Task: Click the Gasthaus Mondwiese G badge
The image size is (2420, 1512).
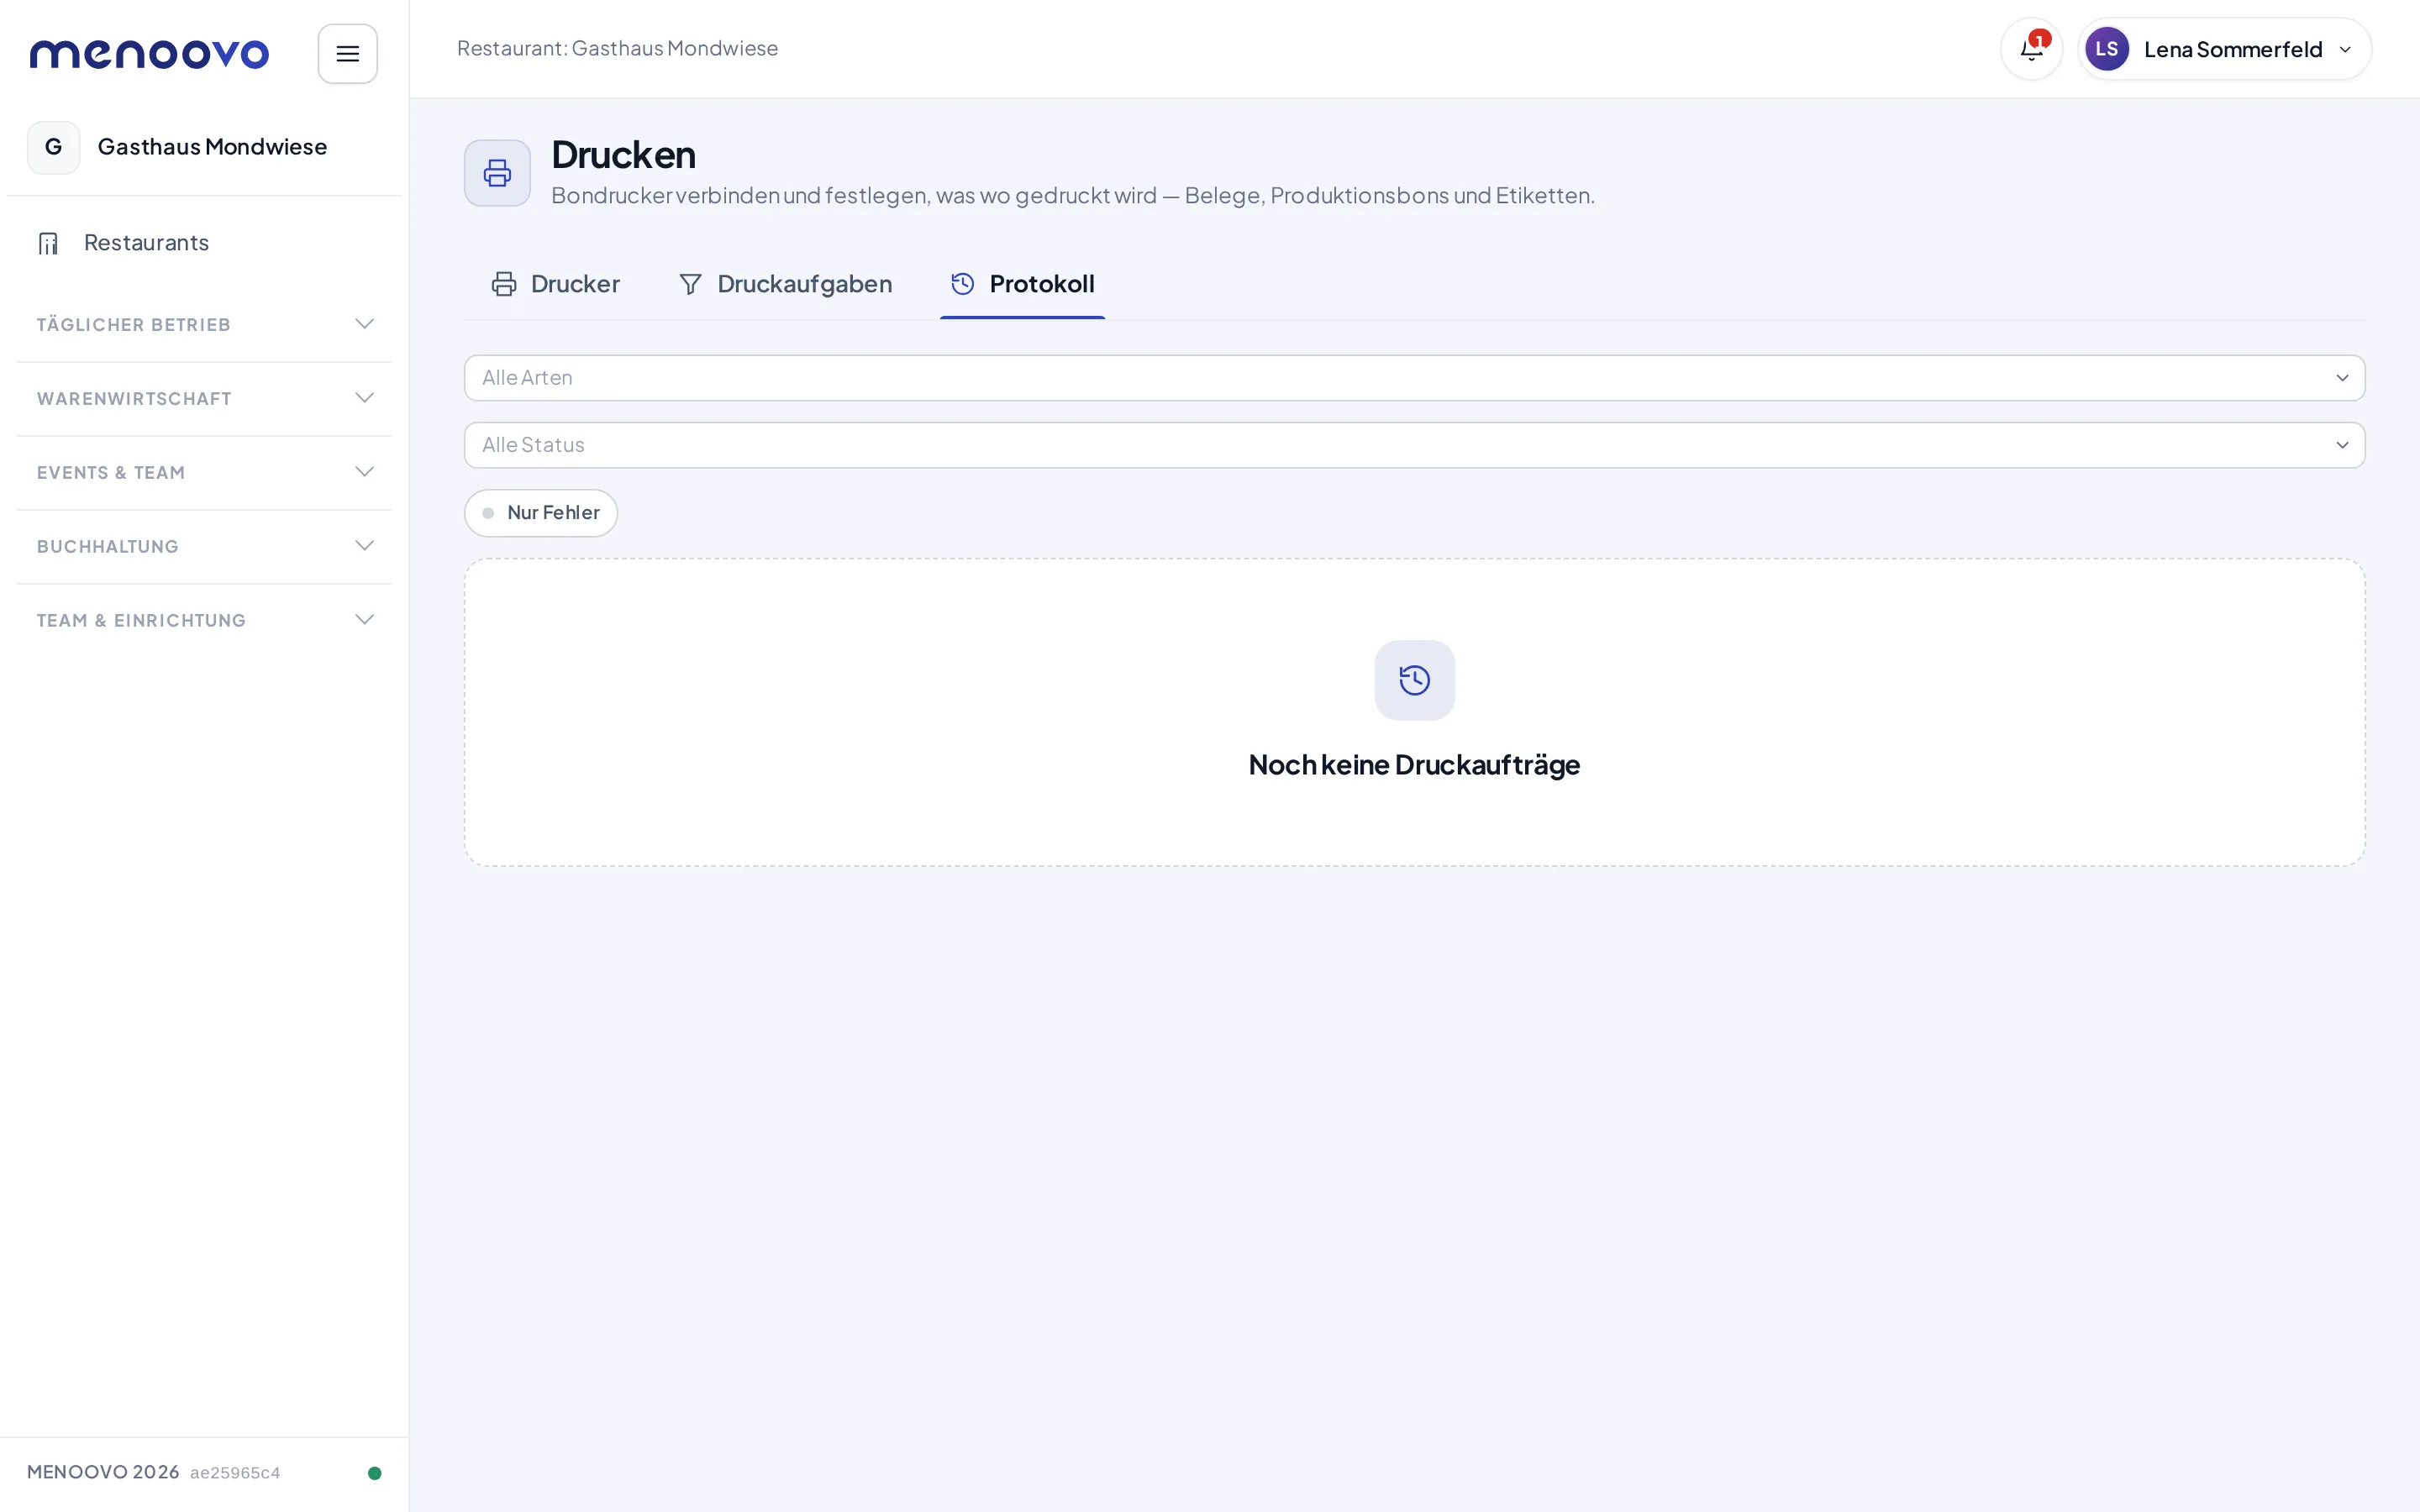Action: click(x=54, y=147)
